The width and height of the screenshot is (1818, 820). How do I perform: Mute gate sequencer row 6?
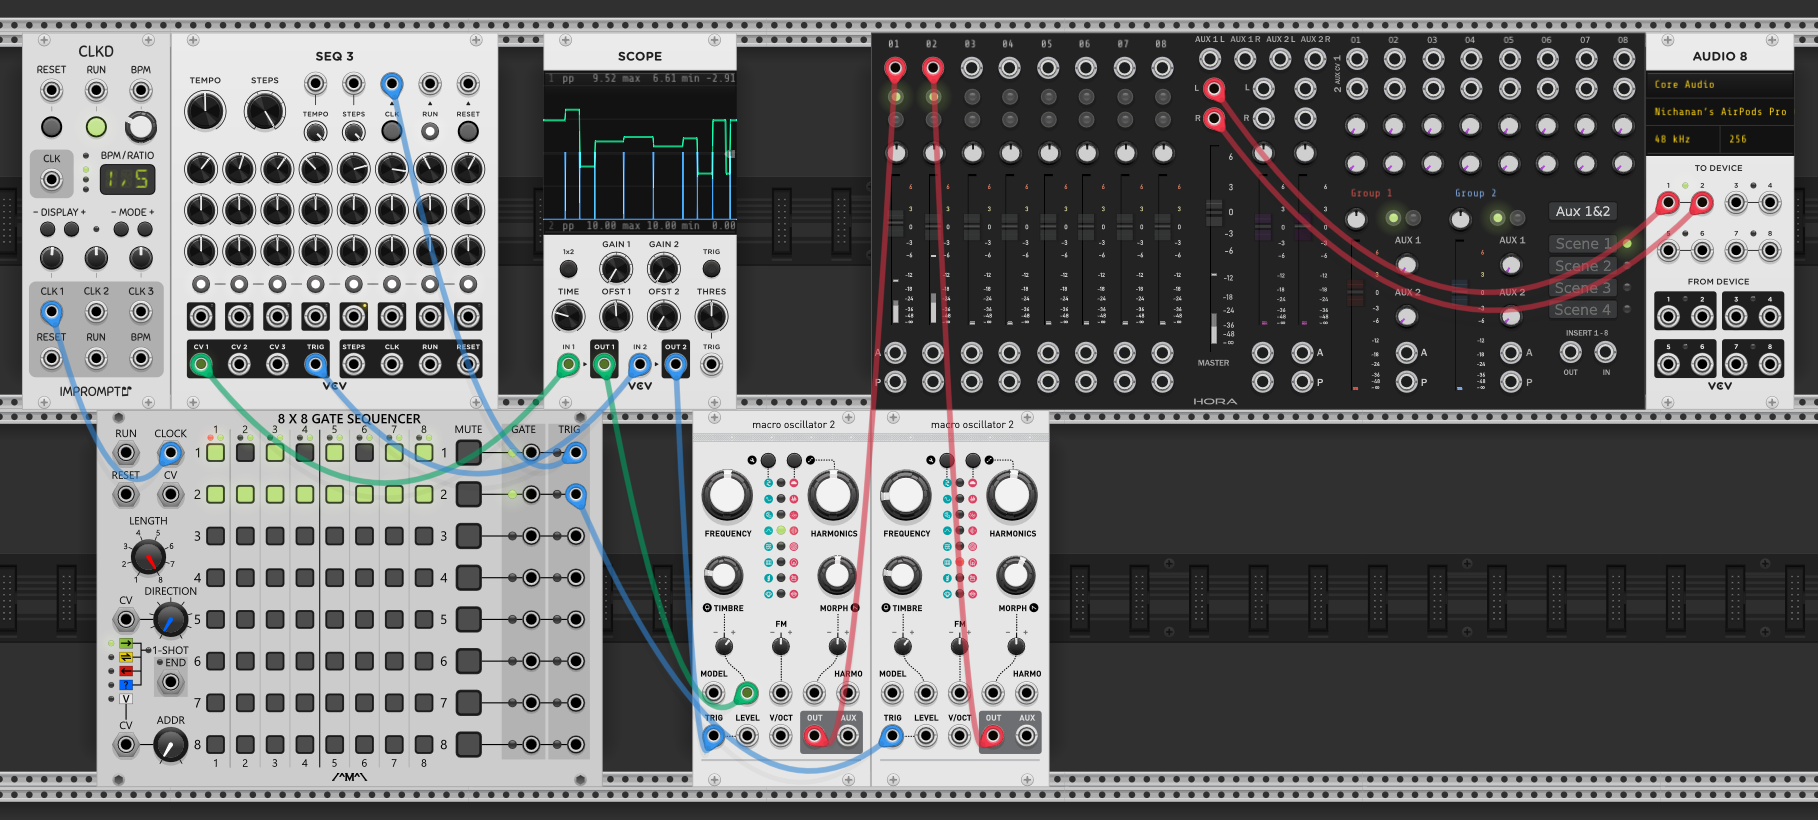coord(468,661)
